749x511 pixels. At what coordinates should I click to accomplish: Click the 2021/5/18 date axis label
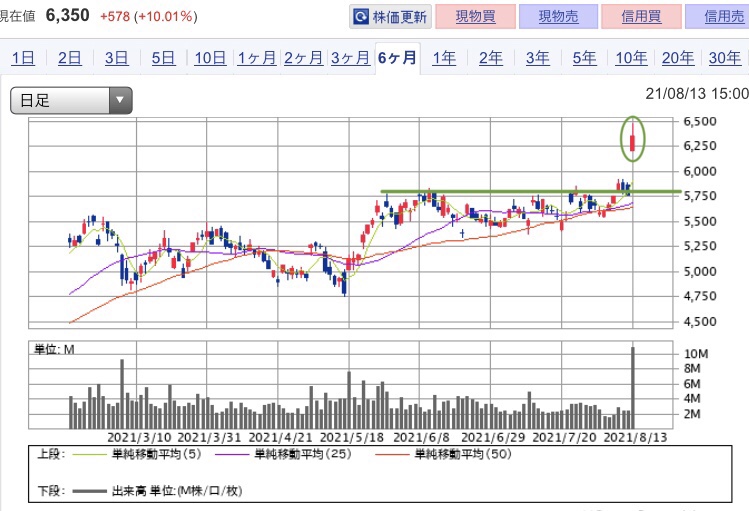coord(352,437)
